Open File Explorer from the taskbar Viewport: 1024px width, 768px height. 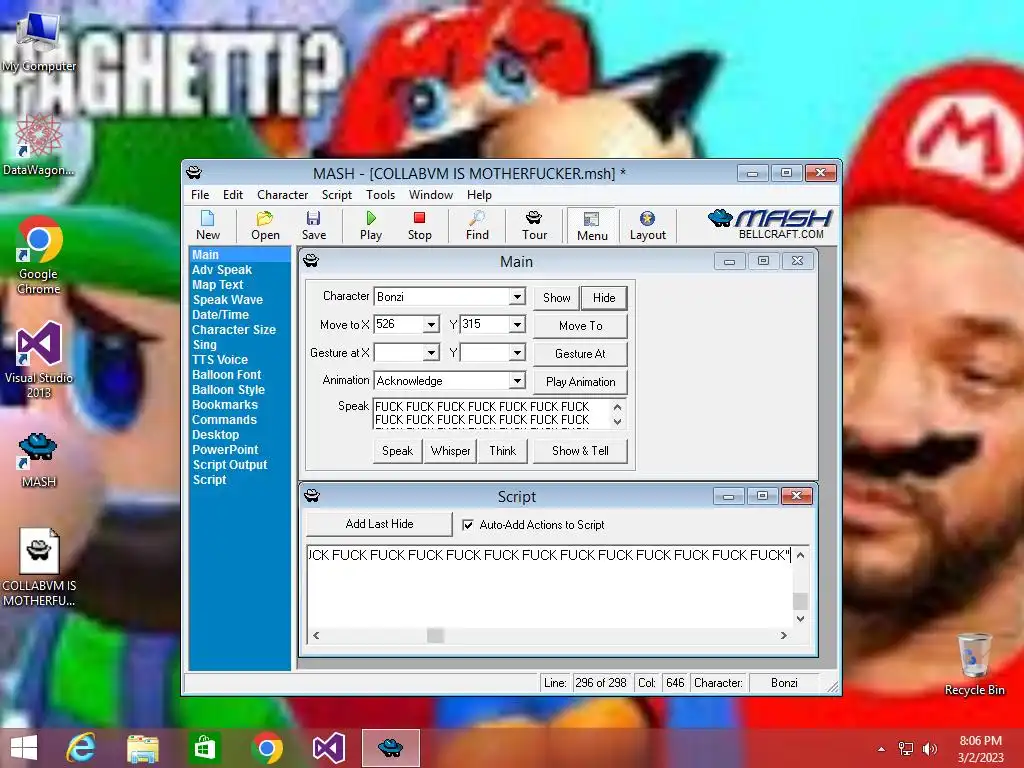[x=142, y=748]
